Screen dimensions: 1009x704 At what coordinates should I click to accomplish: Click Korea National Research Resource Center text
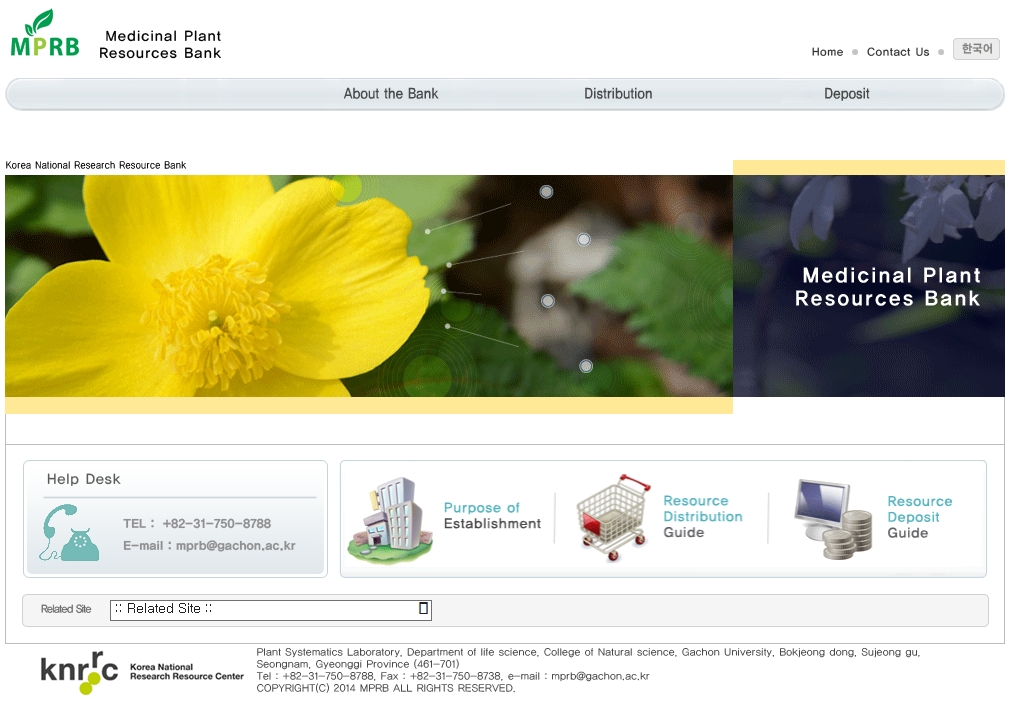[187, 672]
